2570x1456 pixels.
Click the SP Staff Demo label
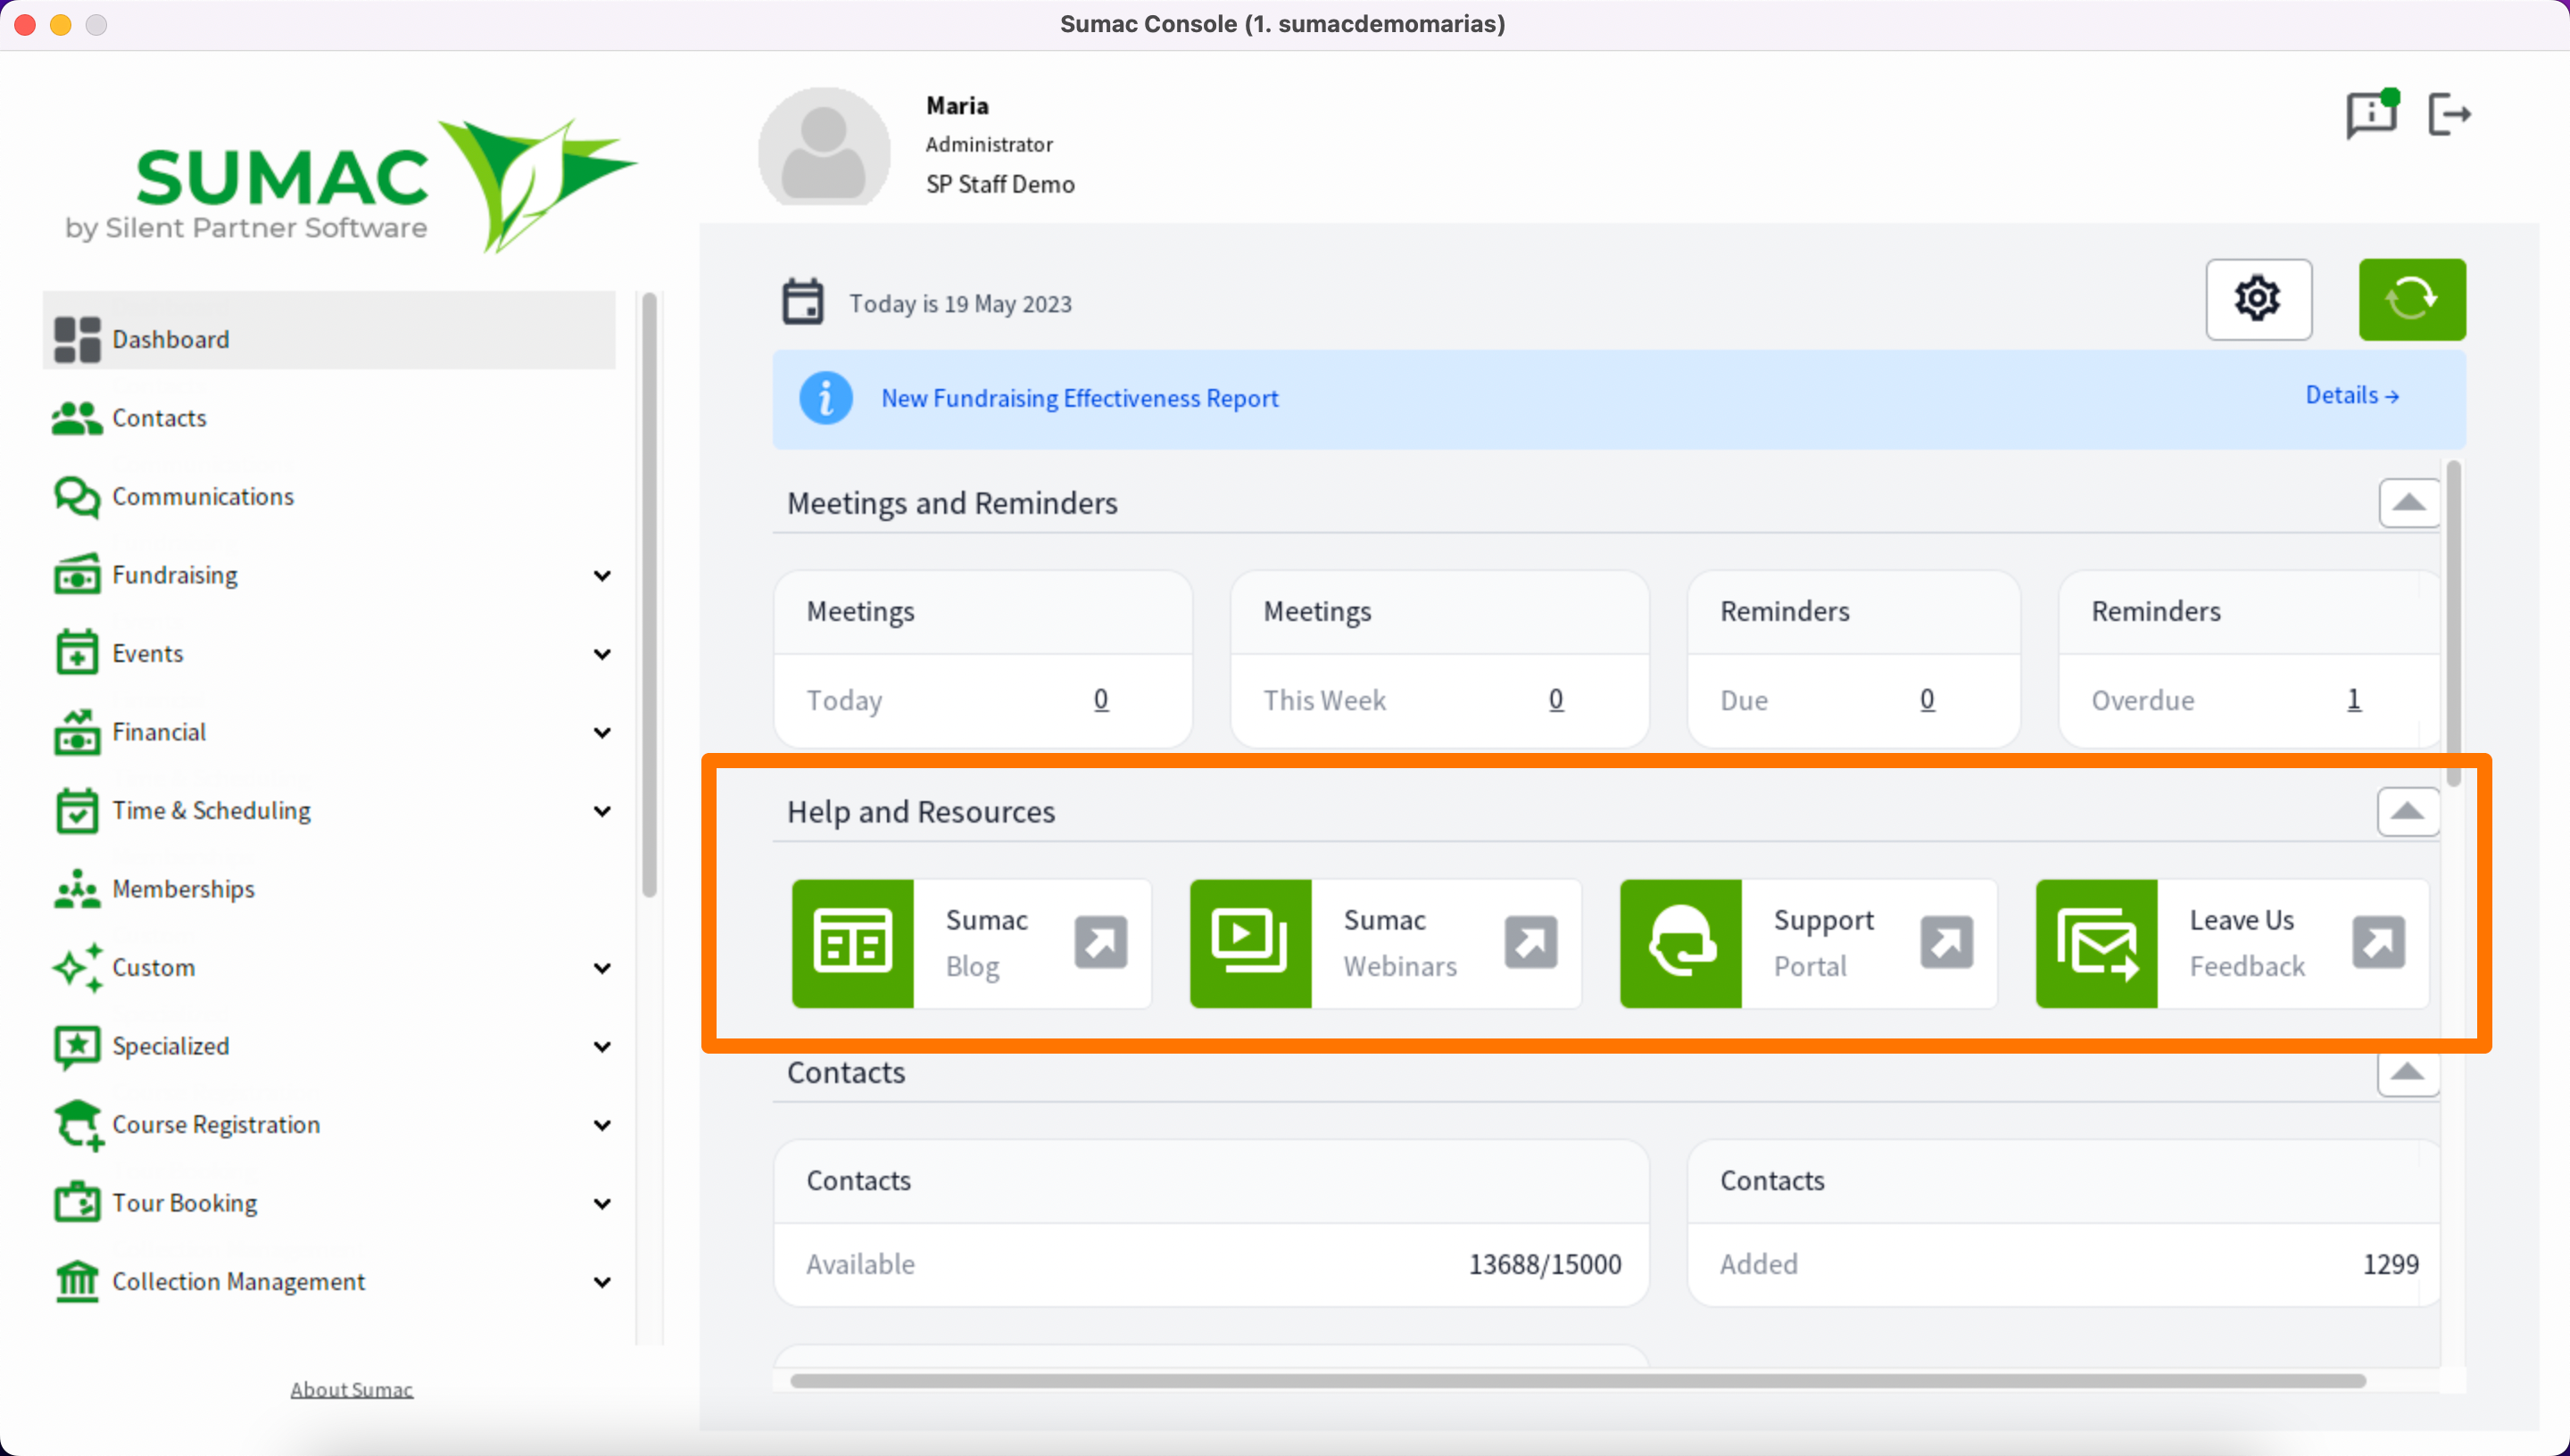coord(1000,184)
